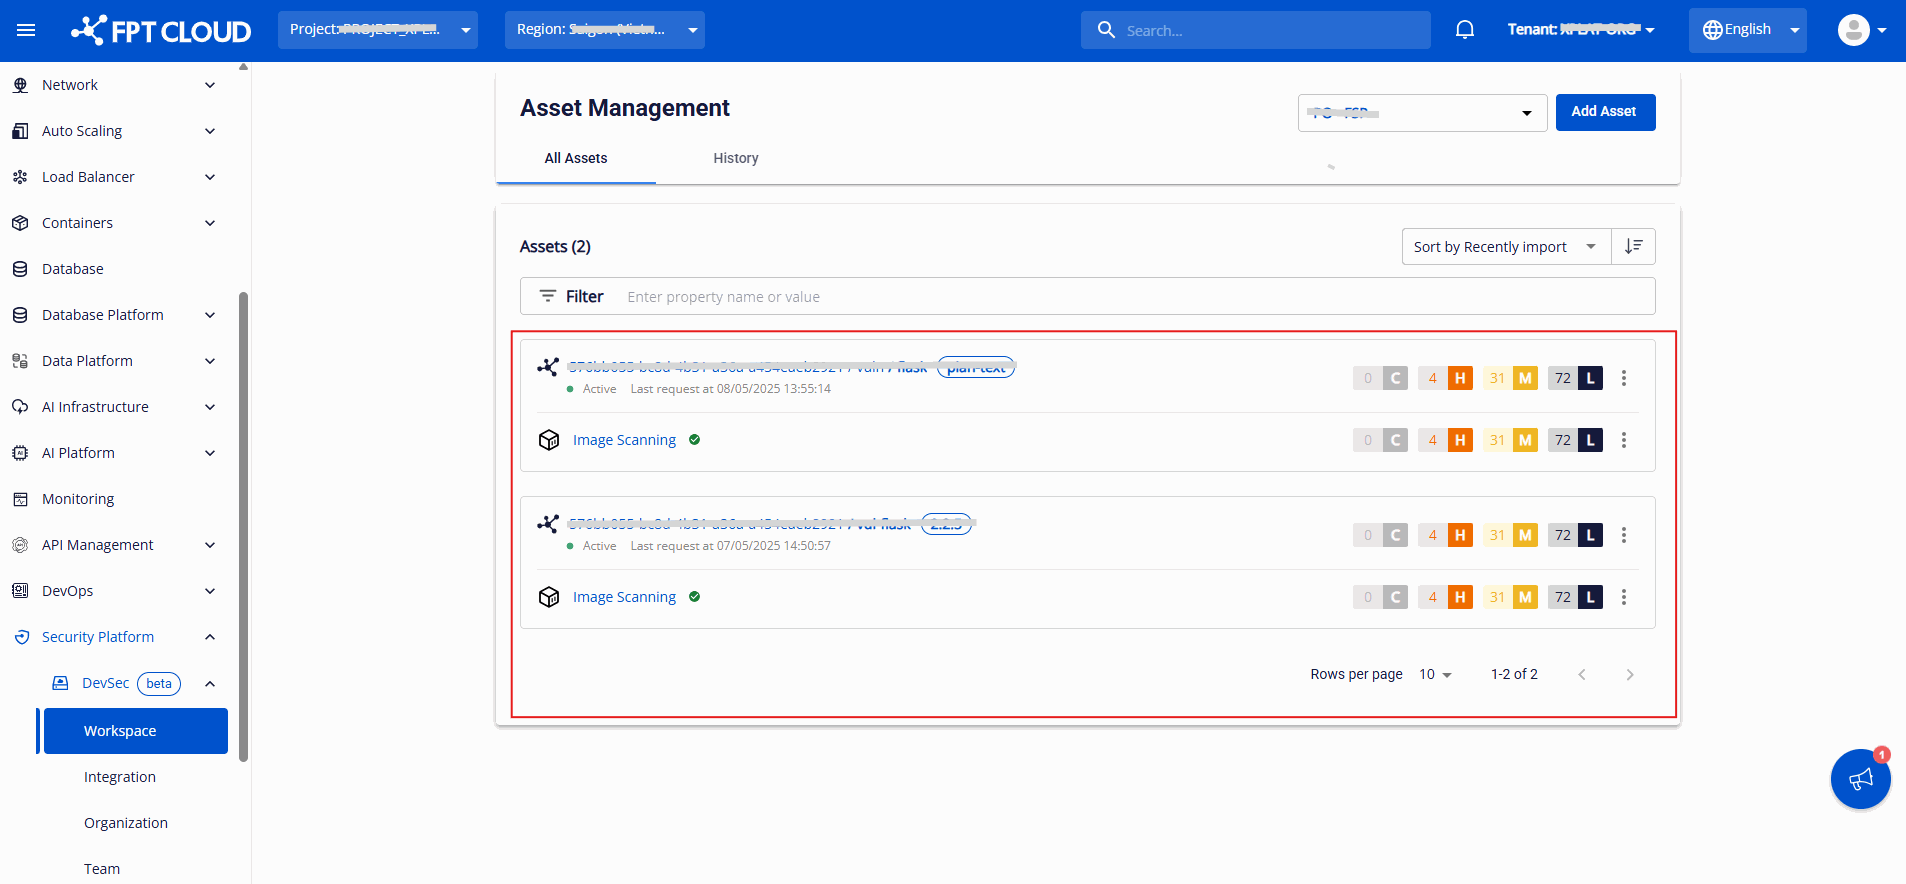Image resolution: width=1906 pixels, height=884 pixels.
Task: Click the AI Platform sidebar icon
Action: (x=20, y=453)
